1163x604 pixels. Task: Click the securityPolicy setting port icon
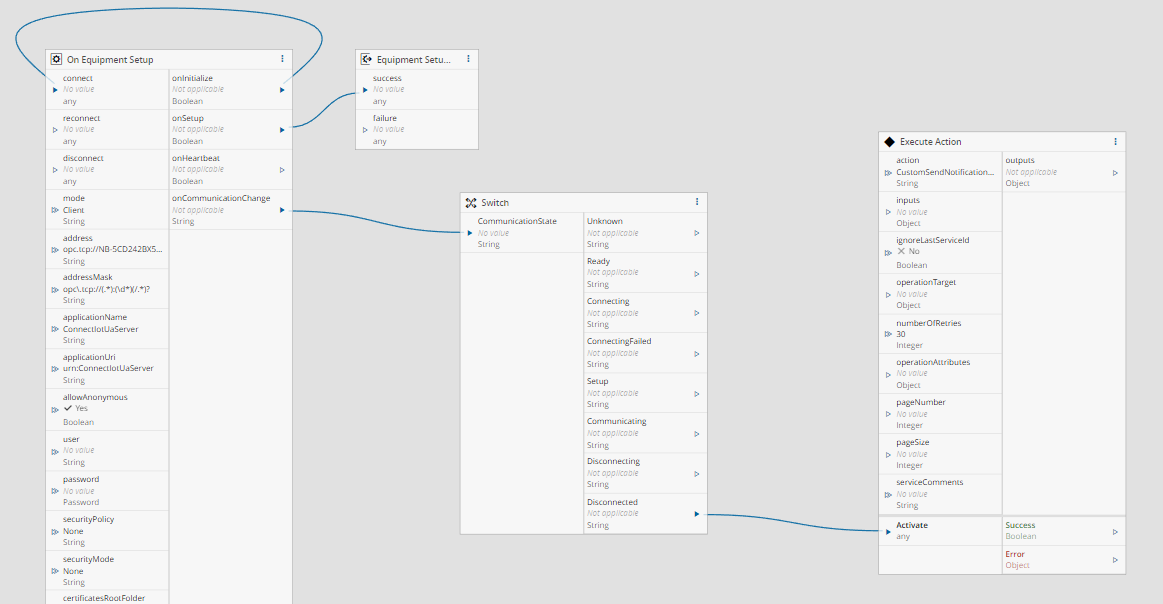coord(55,531)
